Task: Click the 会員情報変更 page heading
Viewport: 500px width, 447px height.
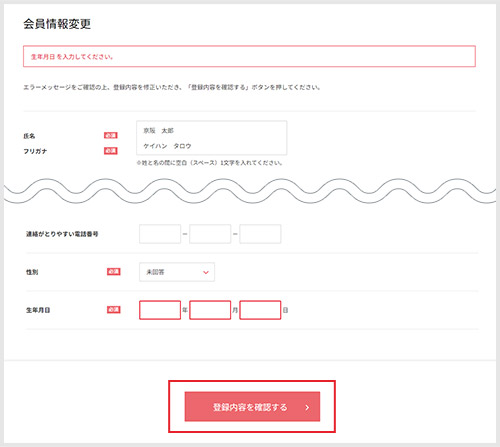Action: tap(57, 24)
